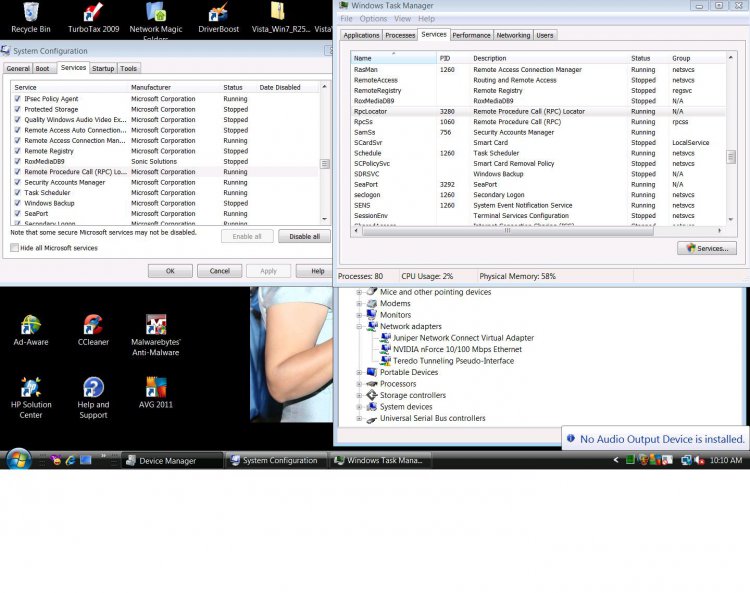Switch to the Boot tab in System Configuration
This screenshot has width=750, height=593.
[42, 68]
